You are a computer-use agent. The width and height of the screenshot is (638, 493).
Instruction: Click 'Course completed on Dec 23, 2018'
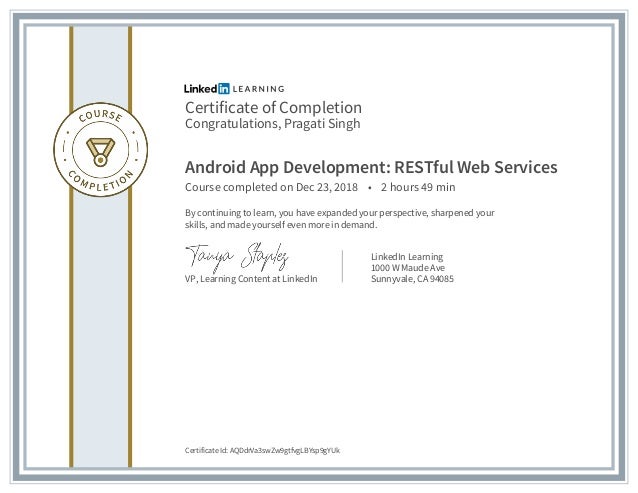point(271,187)
